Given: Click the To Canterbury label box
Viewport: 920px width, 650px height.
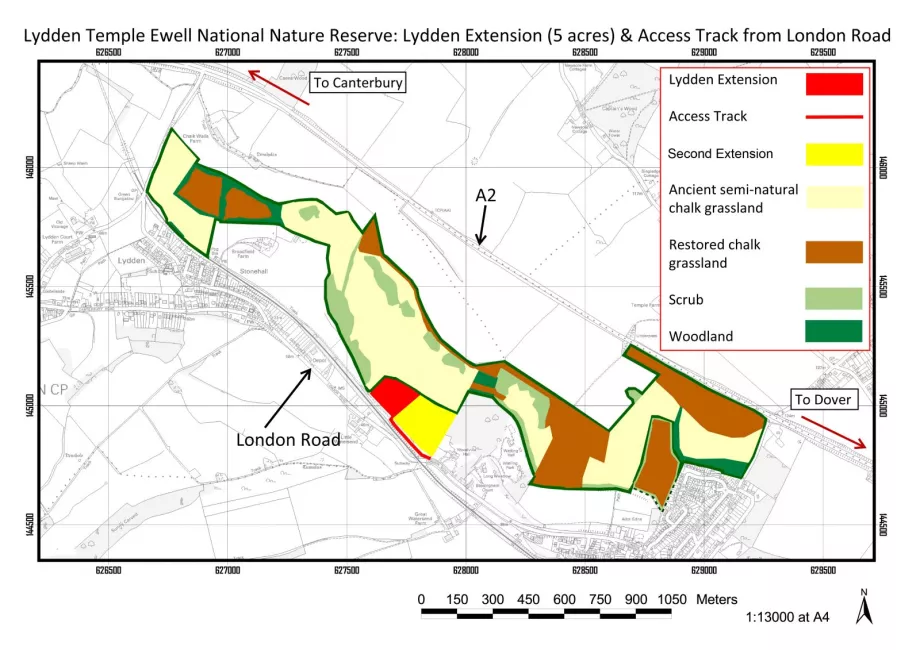Looking at the screenshot, I should click(357, 82).
